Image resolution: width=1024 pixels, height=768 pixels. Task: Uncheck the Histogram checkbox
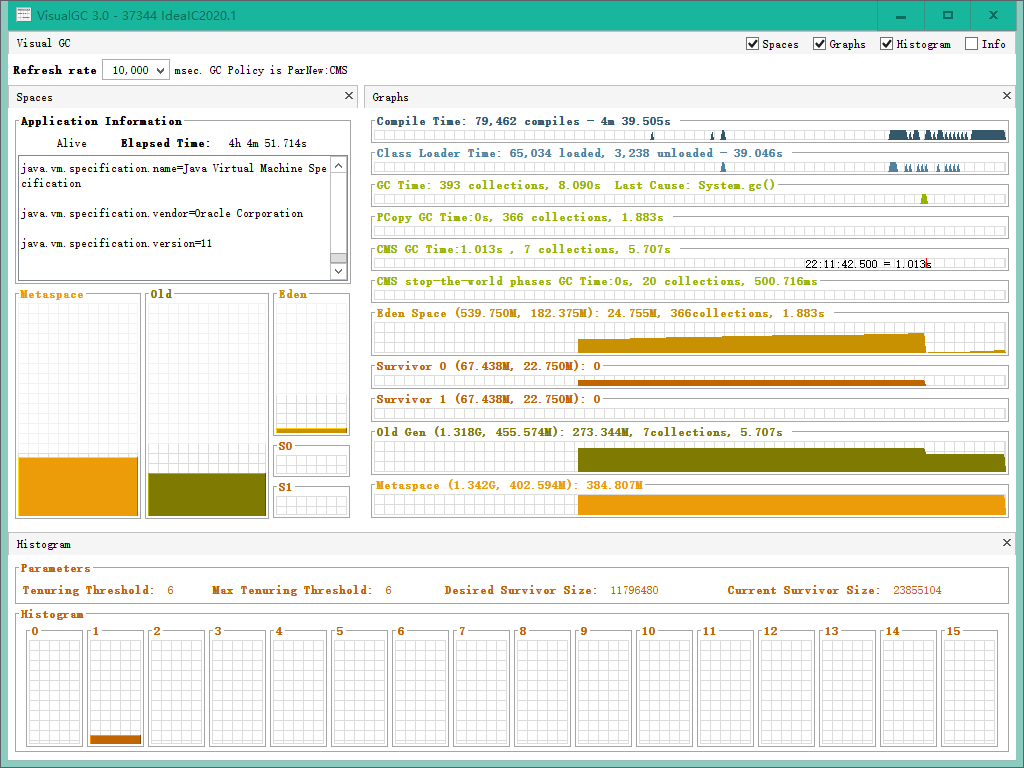point(886,44)
